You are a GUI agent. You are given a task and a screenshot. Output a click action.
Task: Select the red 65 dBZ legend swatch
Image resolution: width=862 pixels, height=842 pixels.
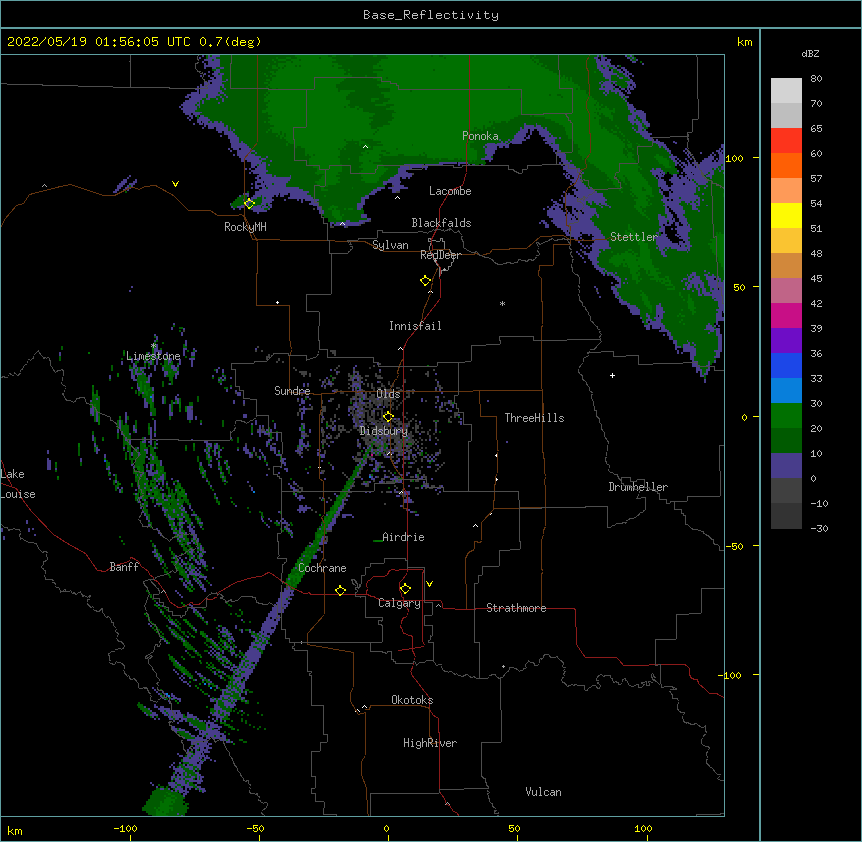point(786,141)
